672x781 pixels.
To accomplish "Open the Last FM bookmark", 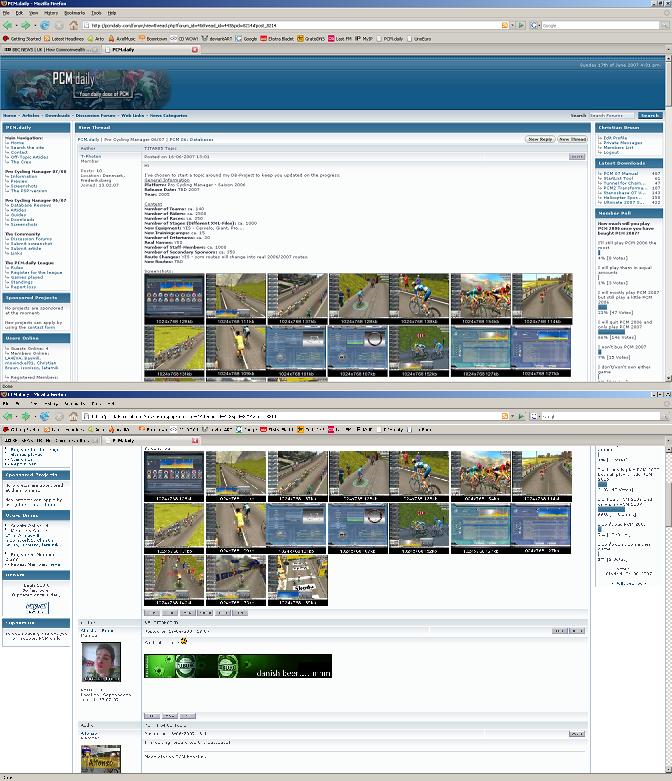I will click(341, 38).
